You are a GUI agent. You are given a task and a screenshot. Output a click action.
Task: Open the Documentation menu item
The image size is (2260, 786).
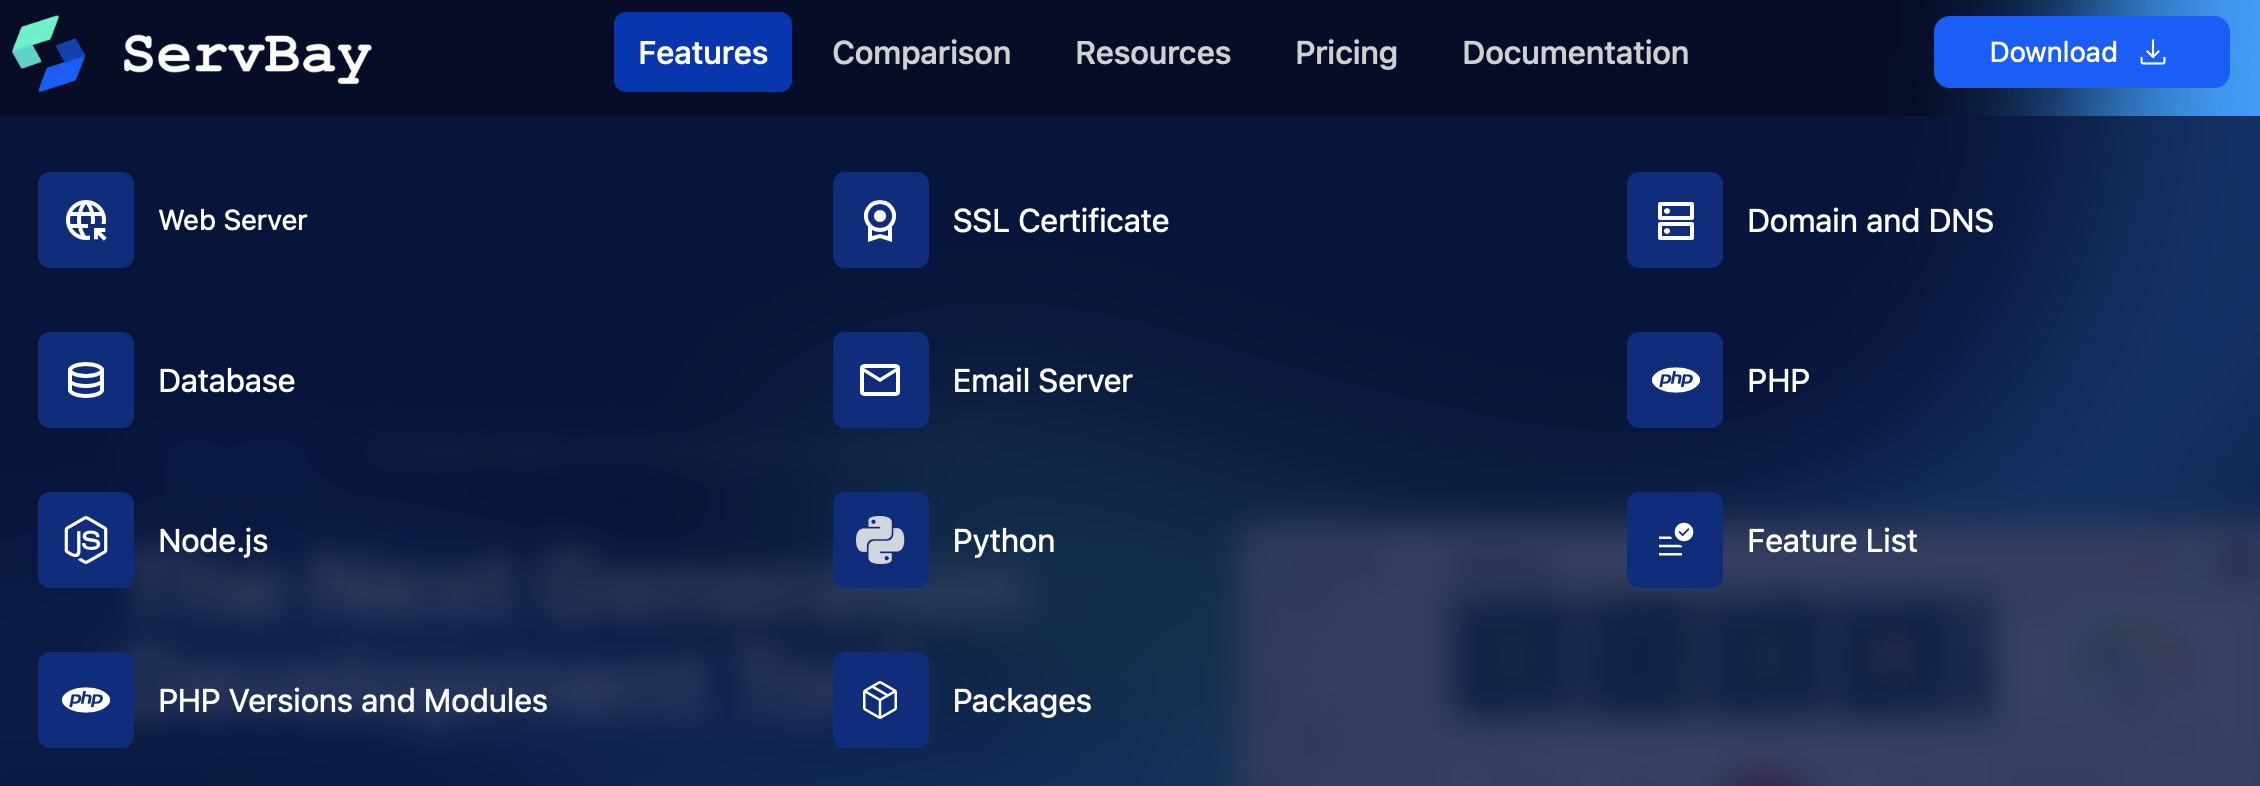(1575, 52)
